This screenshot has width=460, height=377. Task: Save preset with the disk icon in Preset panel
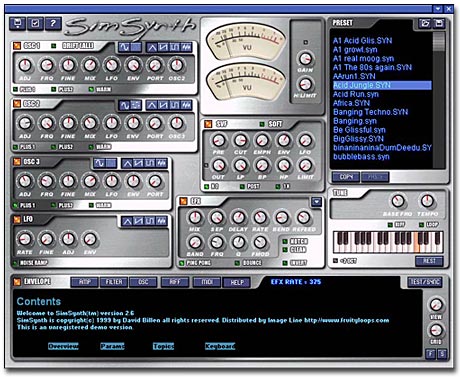point(439,23)
